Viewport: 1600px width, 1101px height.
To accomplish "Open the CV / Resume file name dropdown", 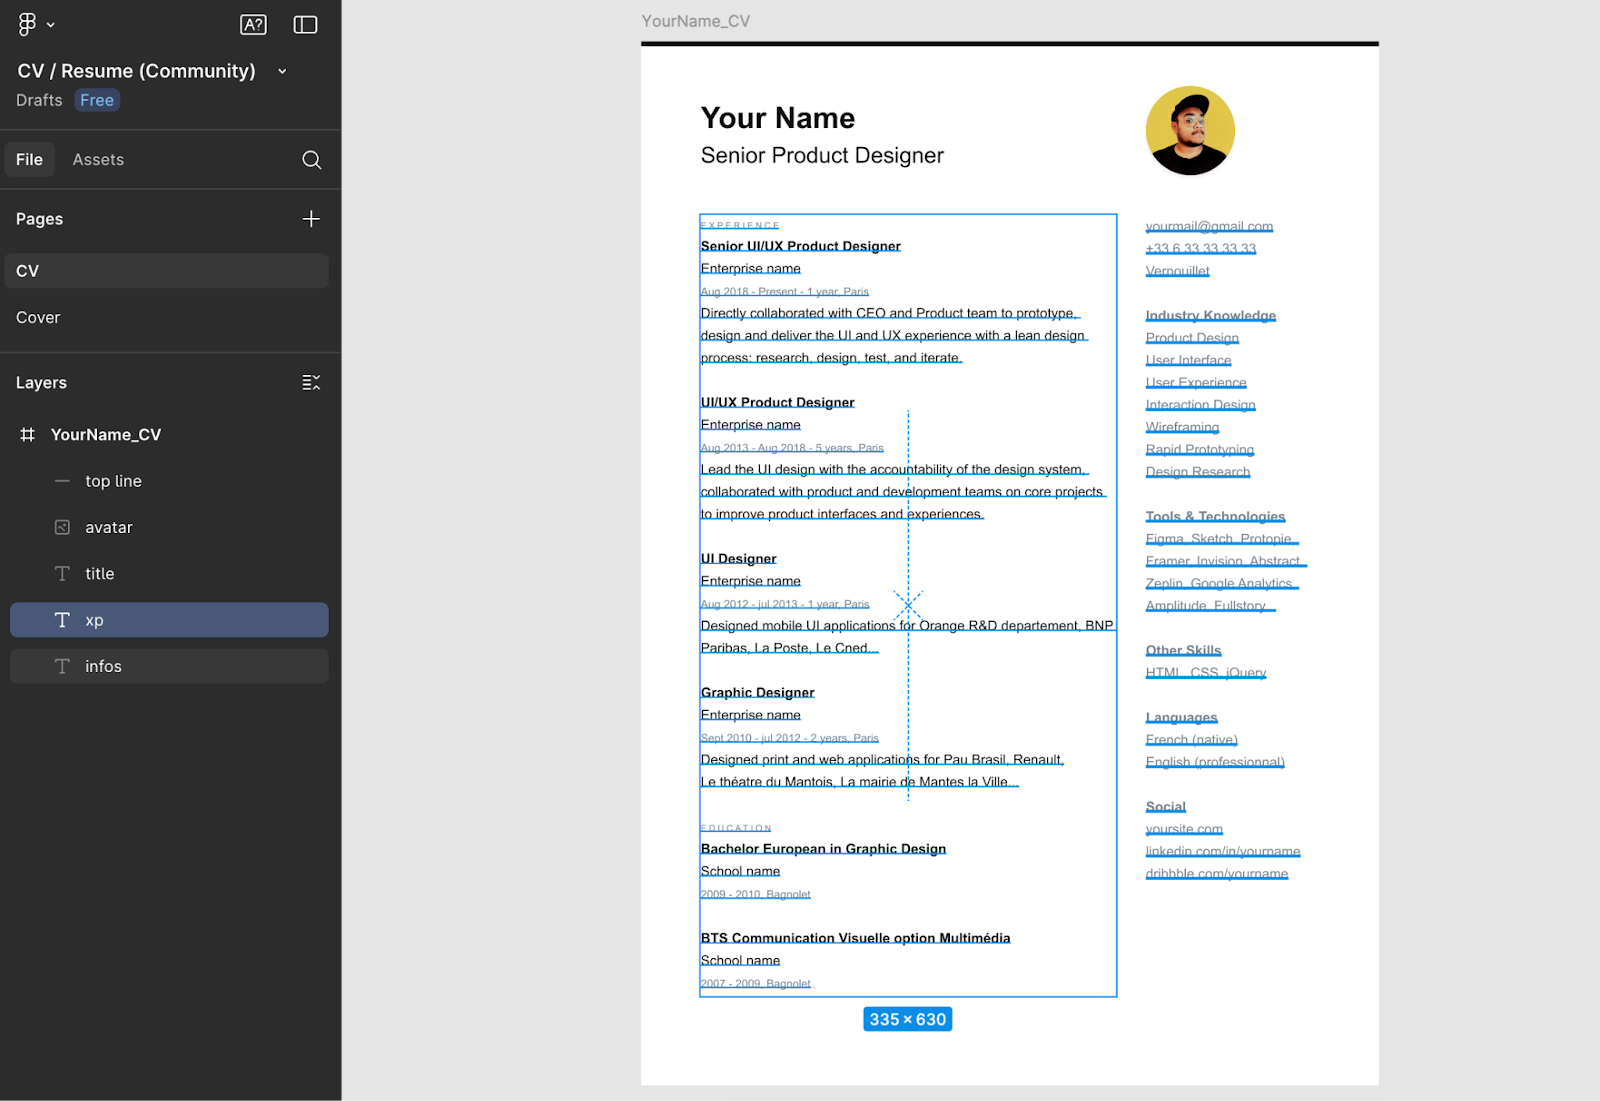I will pos(281,71).
